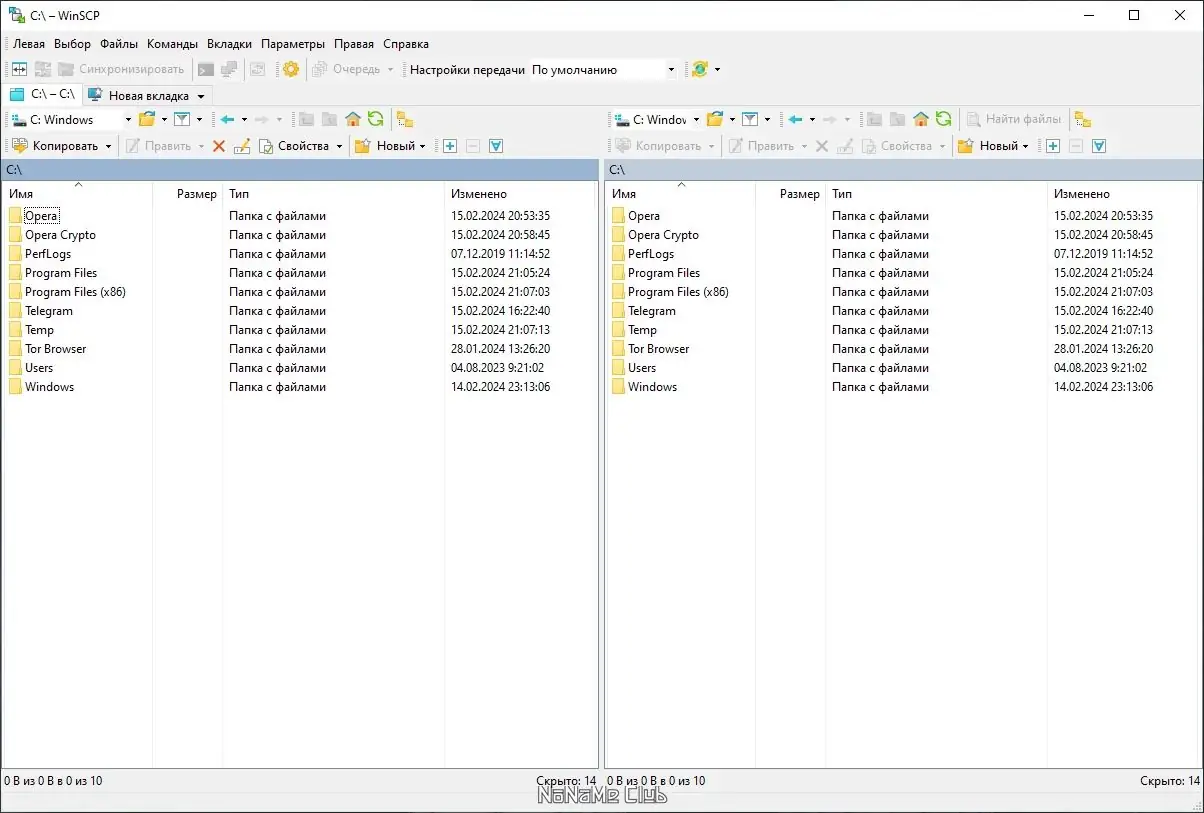Select Tor Browser folder in left panel
1204x813 pixels.
[55, 349]
